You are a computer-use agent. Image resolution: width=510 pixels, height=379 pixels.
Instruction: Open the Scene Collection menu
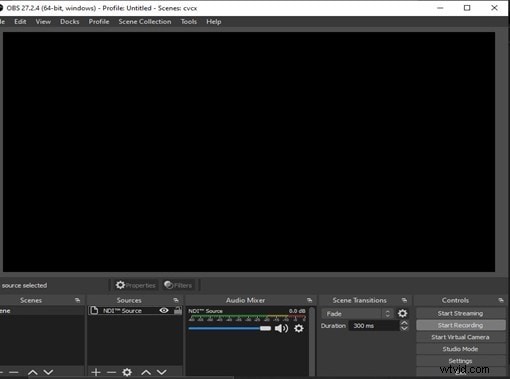(x=145, y=22)
